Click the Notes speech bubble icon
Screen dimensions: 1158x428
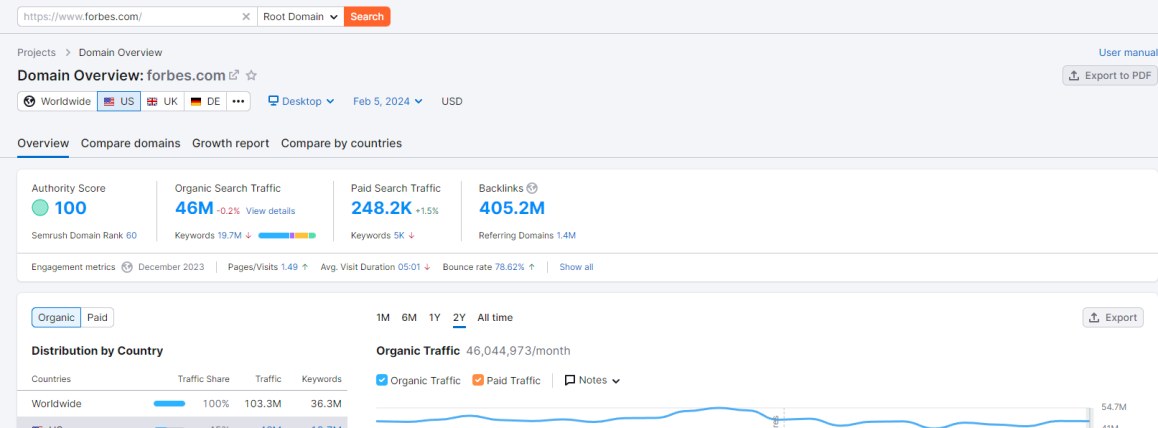pyautogui.click(x=570, y=380)
